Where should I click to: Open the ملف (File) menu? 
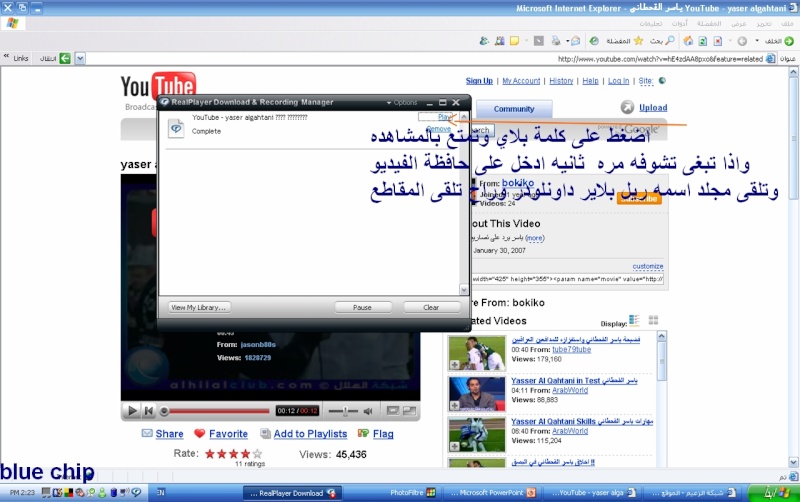coord(787,23)
